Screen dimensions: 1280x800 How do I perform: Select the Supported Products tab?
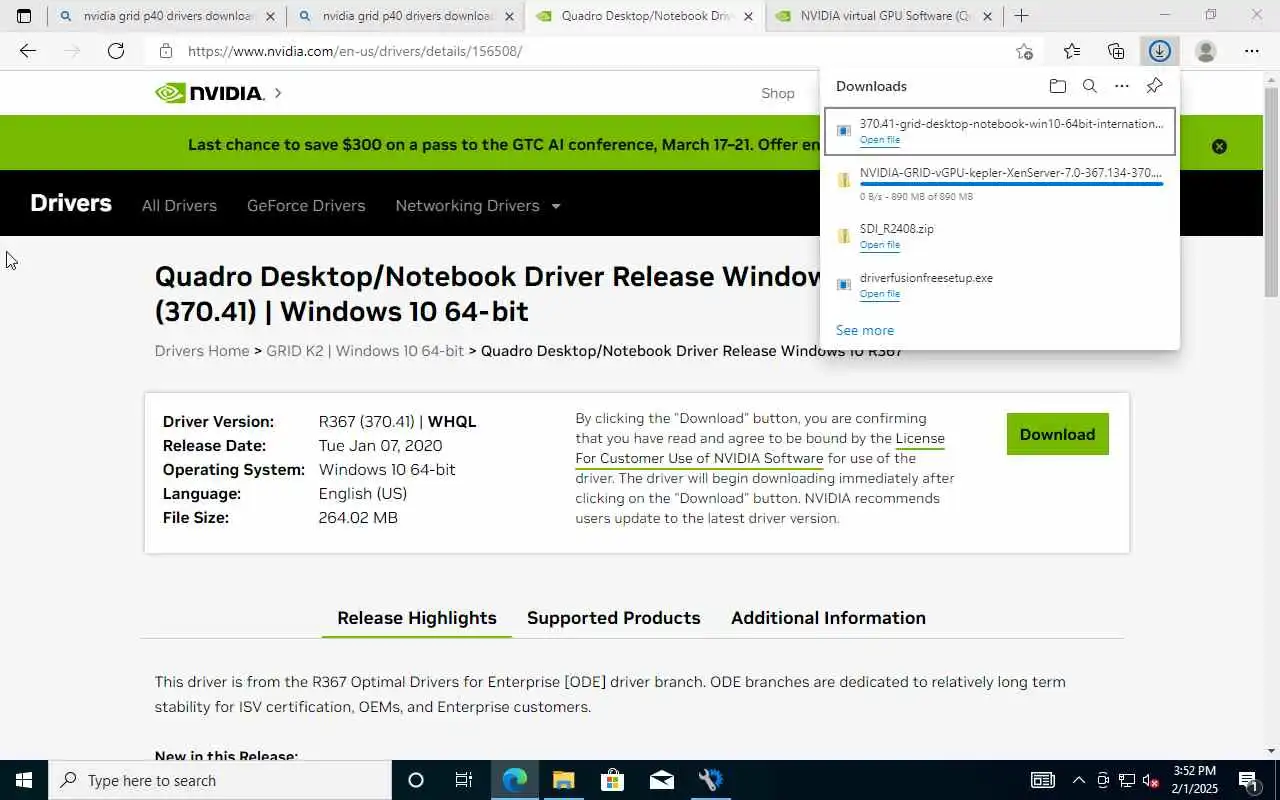point(614,618)
